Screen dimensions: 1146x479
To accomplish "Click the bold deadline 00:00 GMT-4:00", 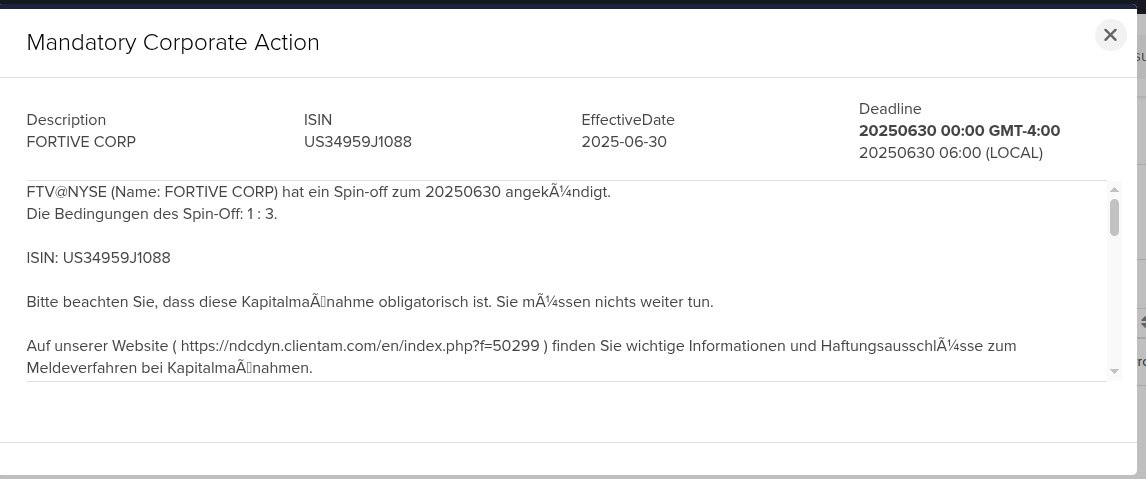I will click(959, 131).
